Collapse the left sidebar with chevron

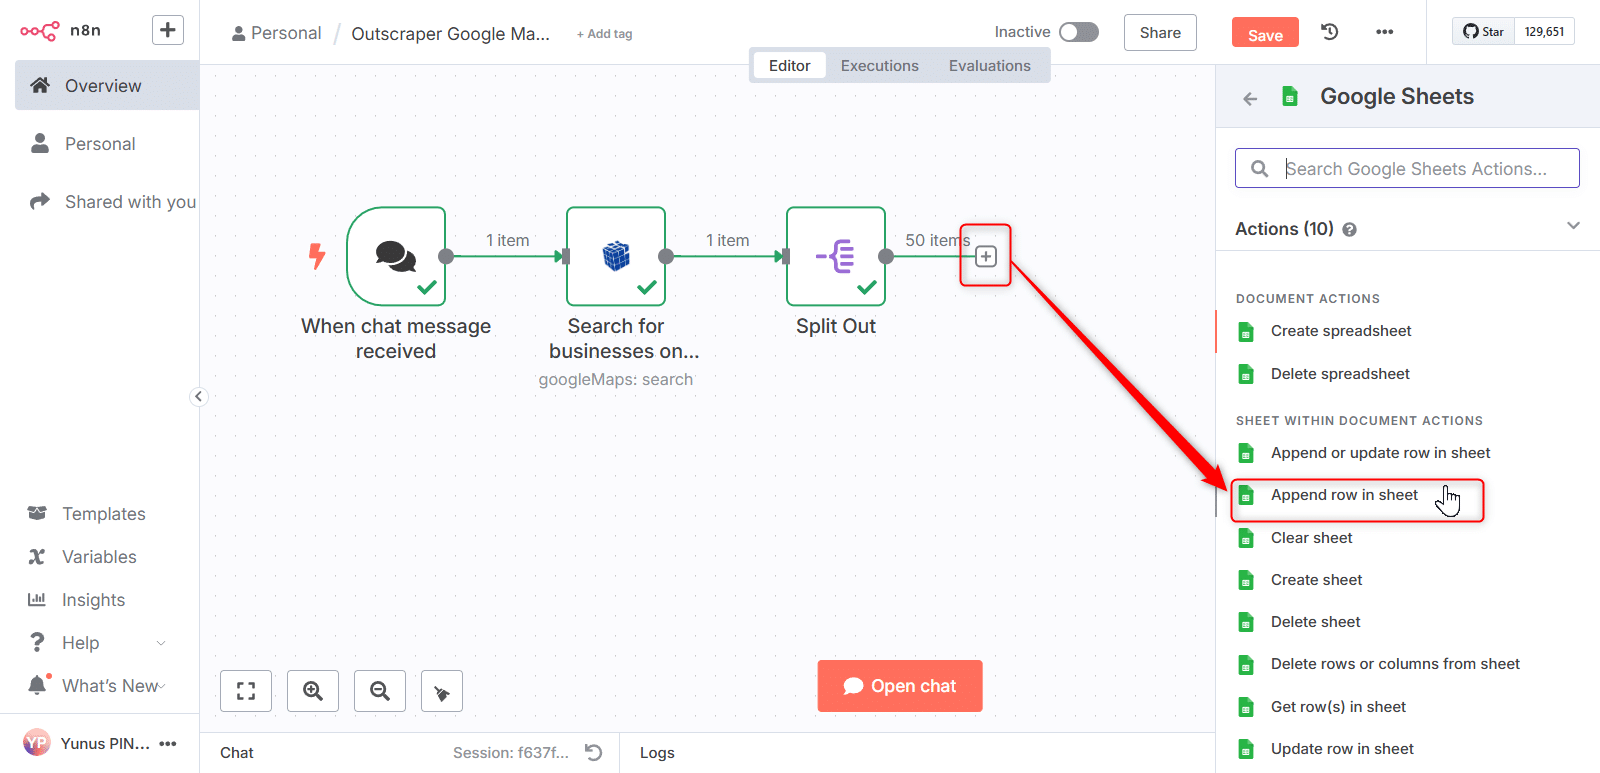[x=198, y=397]
